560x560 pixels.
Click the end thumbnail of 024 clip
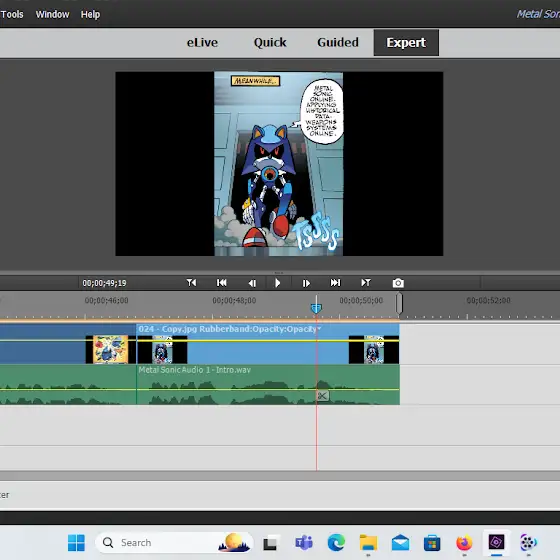[x=374, y=350]
